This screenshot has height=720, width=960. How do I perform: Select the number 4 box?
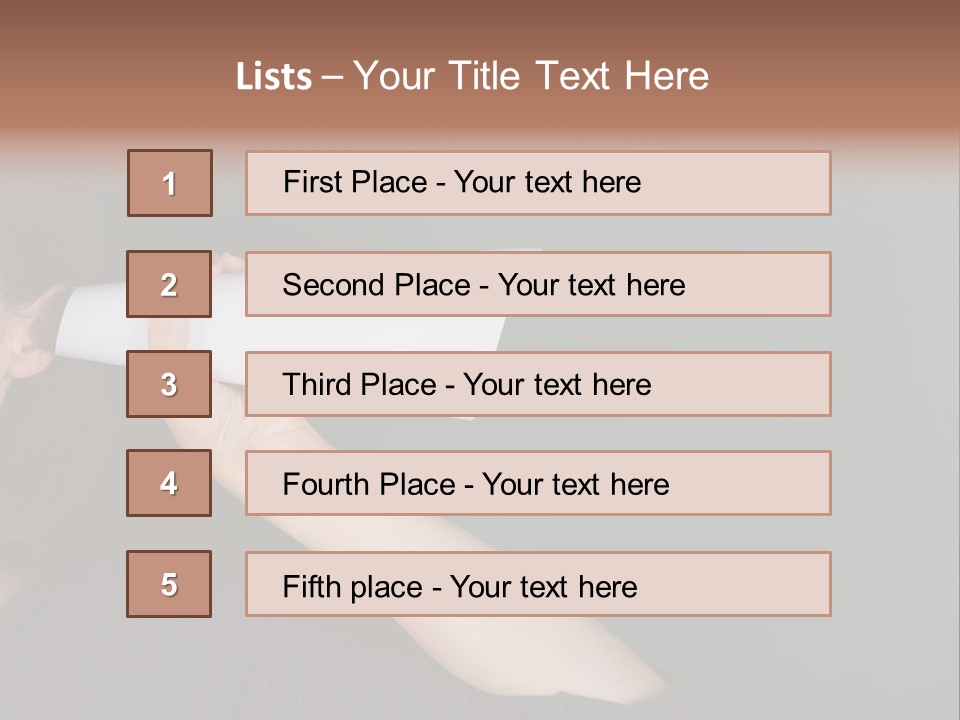169,483
